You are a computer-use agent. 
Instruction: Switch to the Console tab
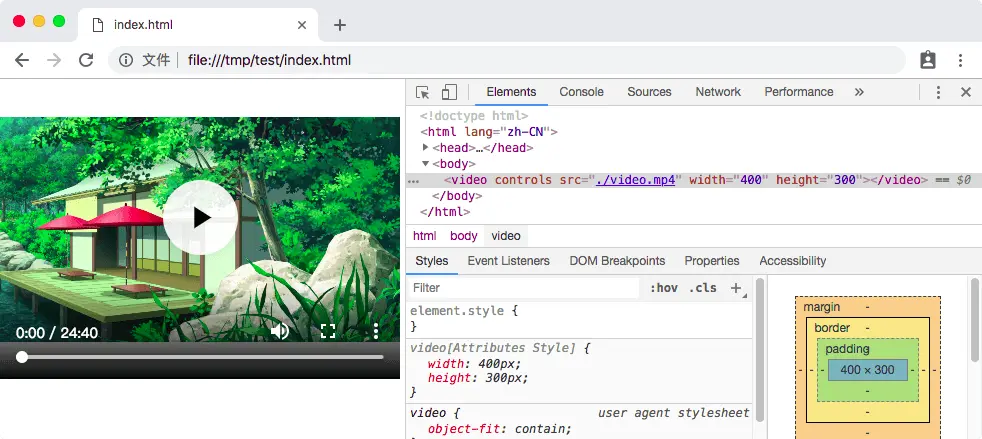point(581,92)
